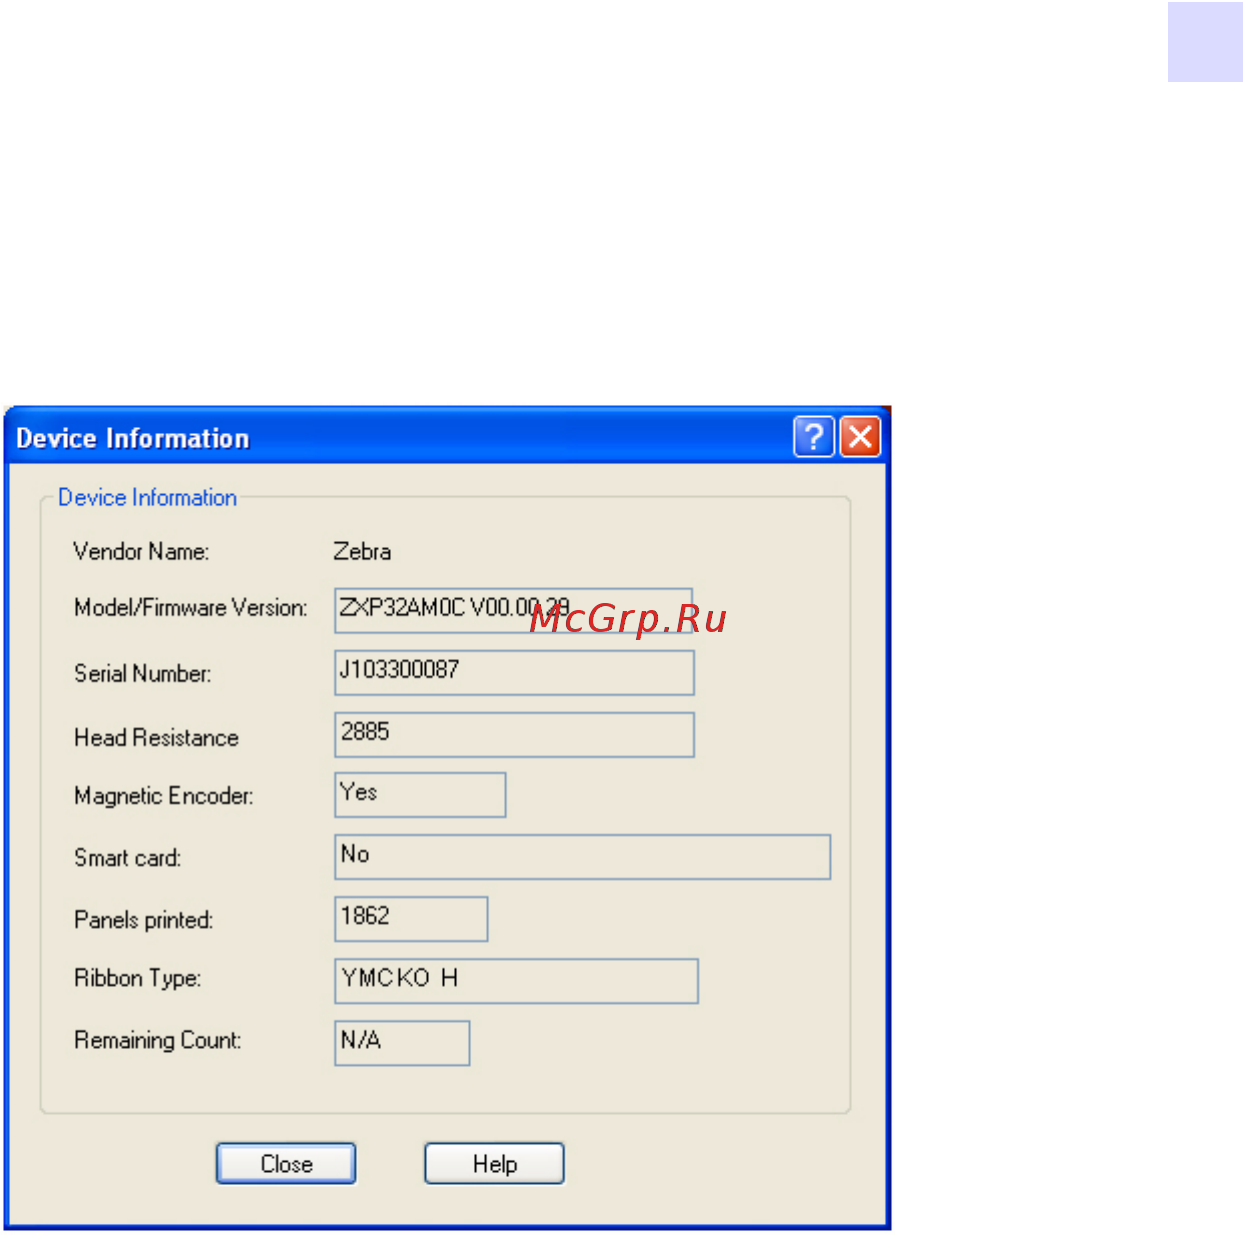Click the Vendor Name label
The image size is (1245, 1235).
pos(141,551)
